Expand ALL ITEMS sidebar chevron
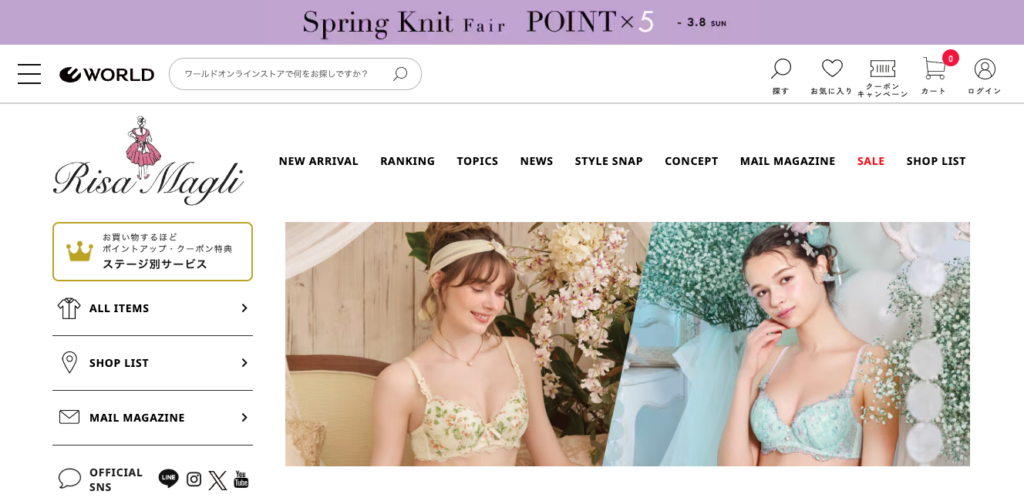 pyautogui.click(x=244, y=308)
